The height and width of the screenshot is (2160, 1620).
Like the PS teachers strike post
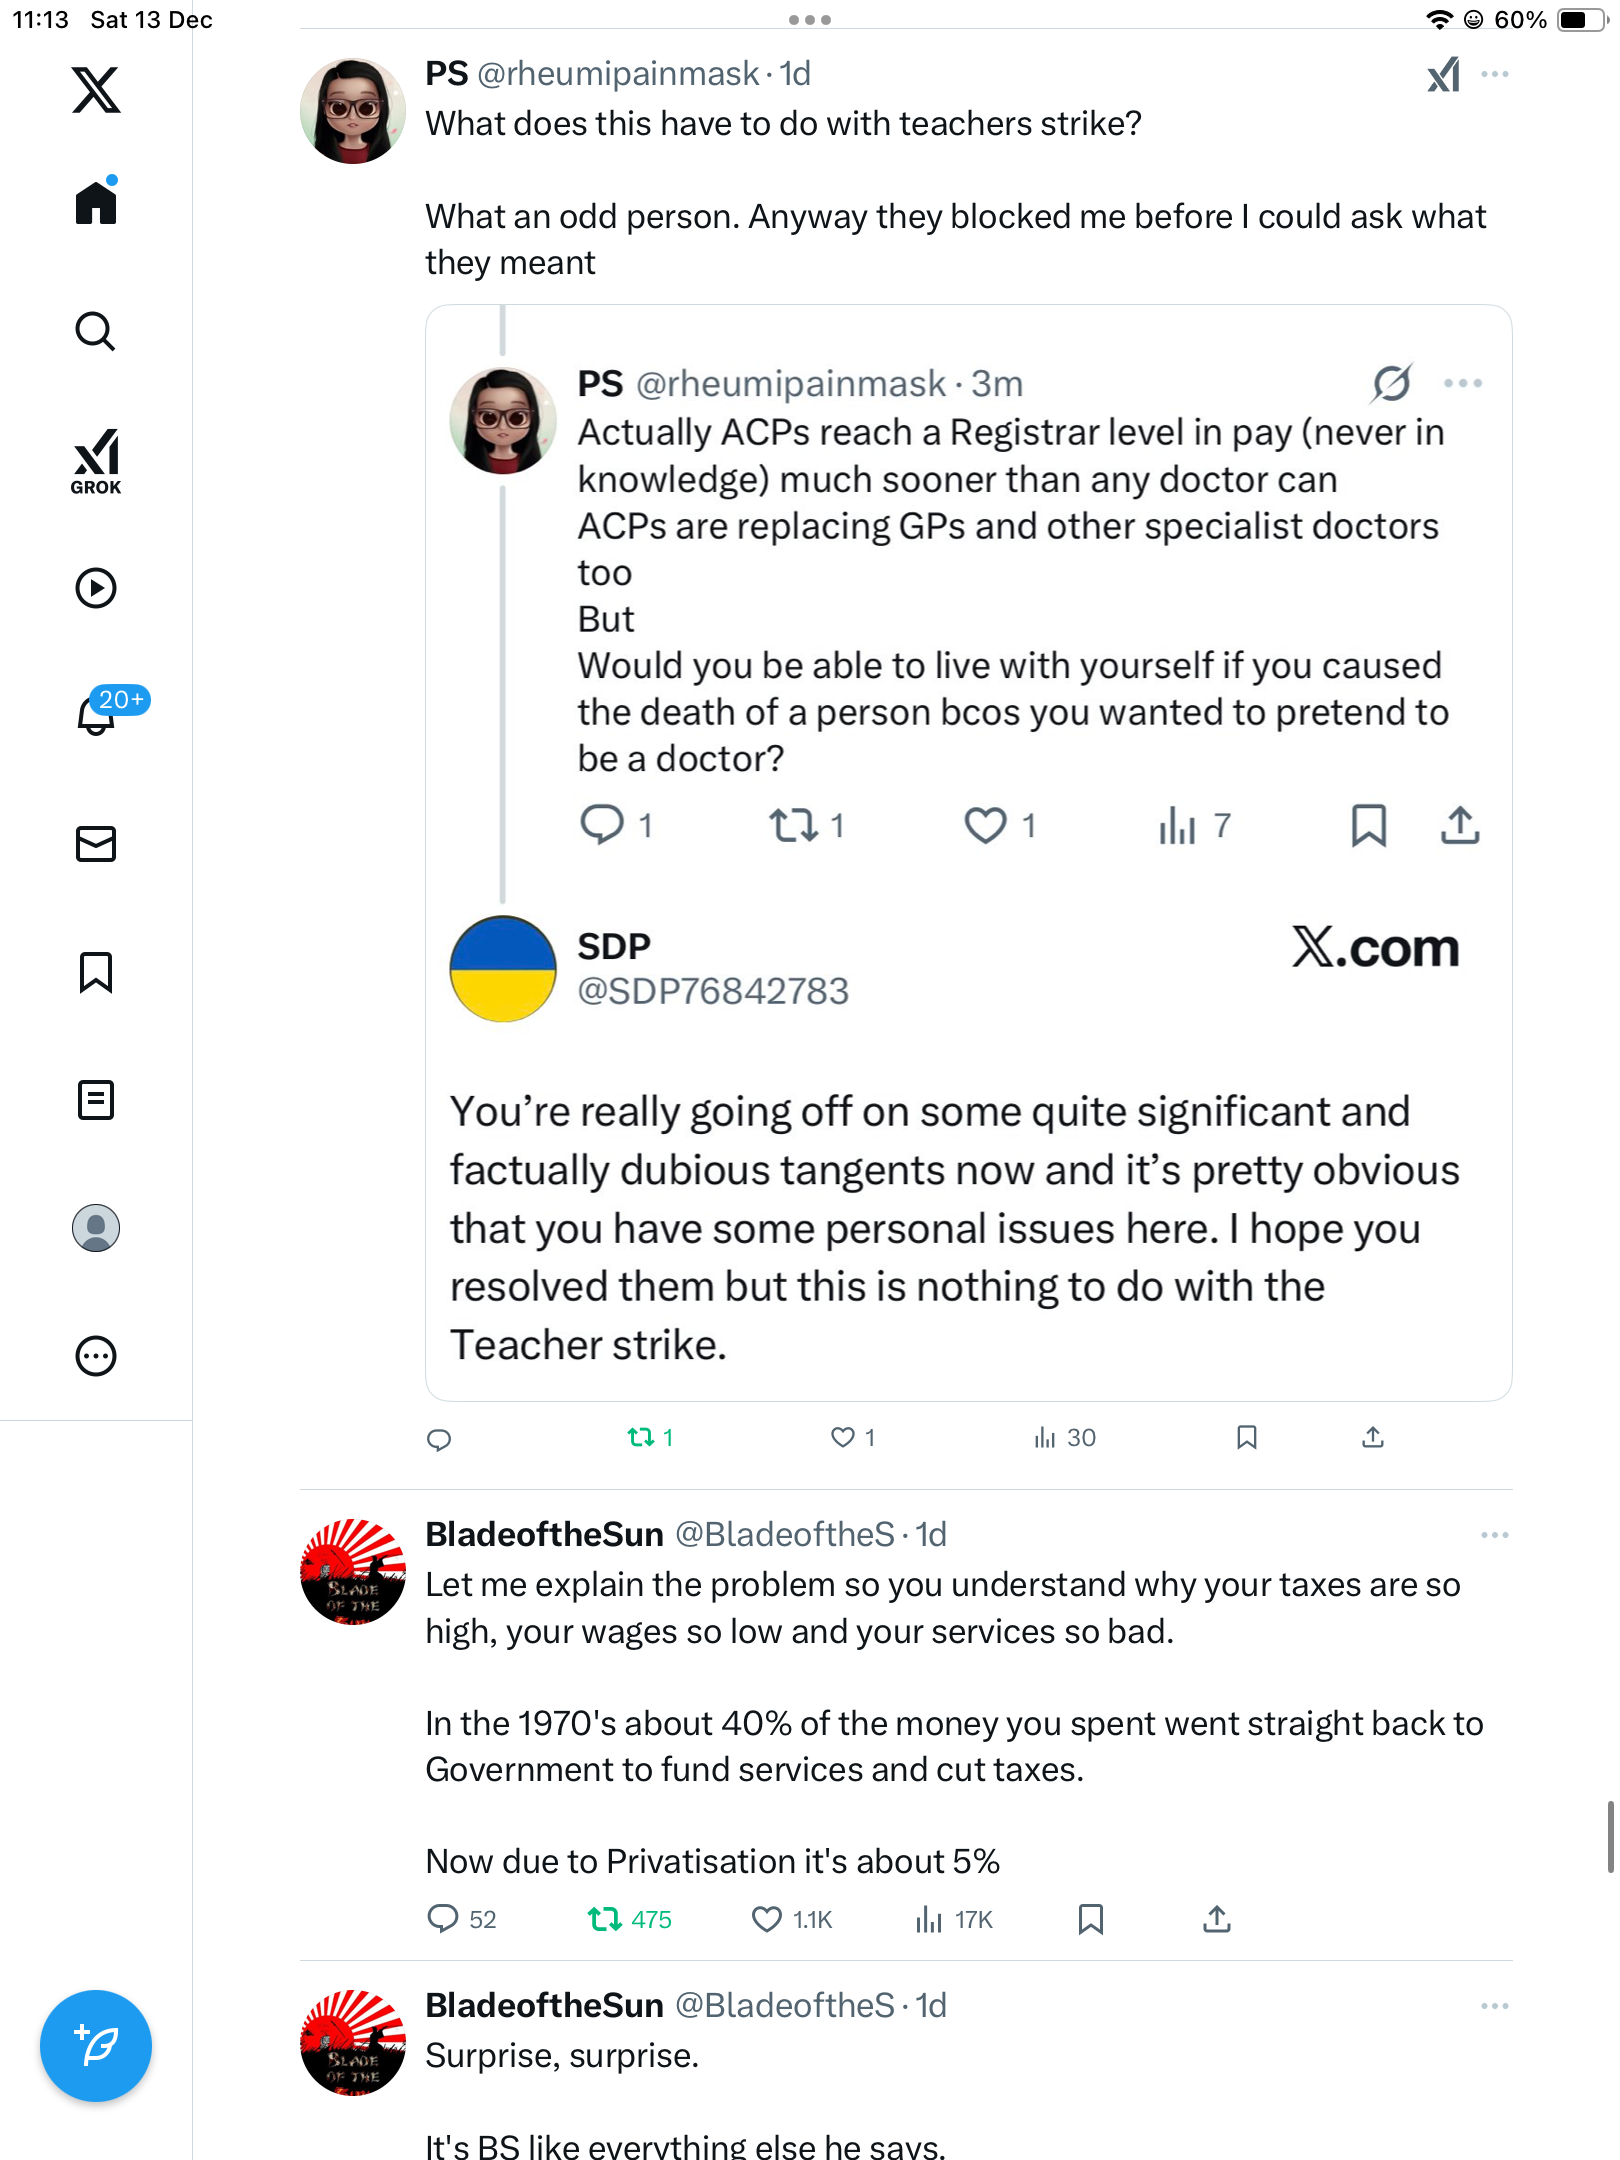pyautogui.click(x=843, y=1438)
